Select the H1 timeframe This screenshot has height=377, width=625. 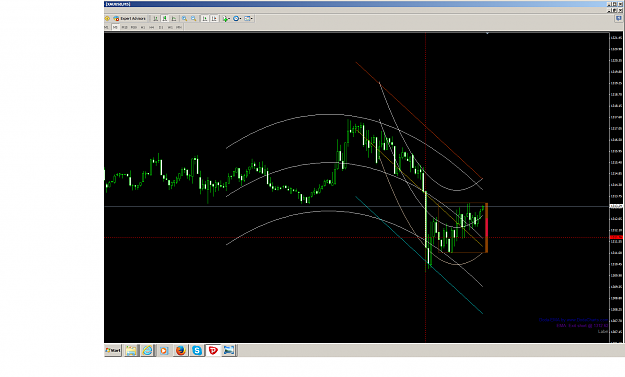(143, 27)
